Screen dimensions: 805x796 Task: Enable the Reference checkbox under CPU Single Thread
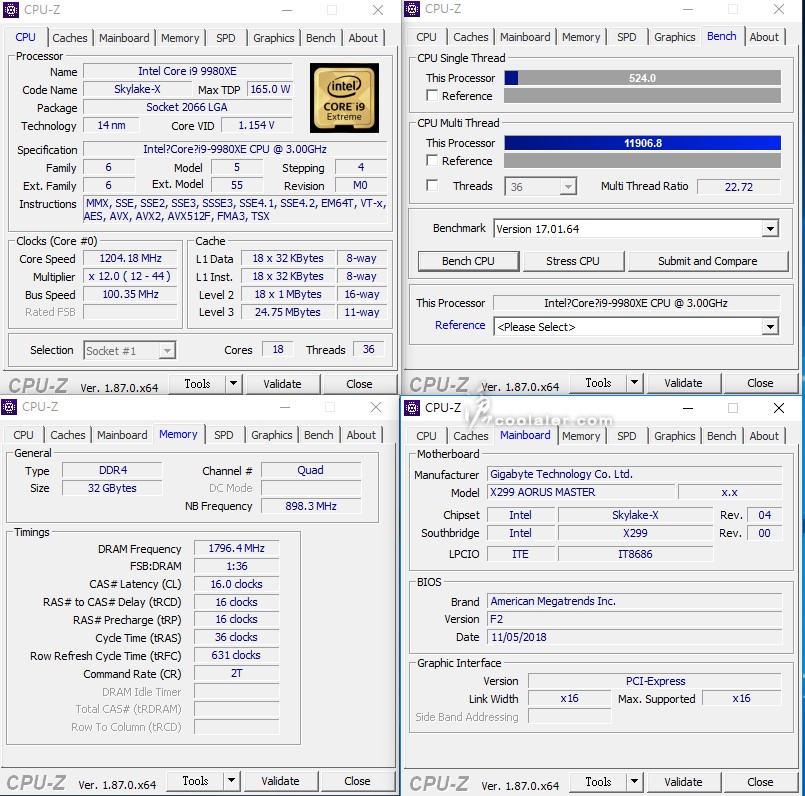click(432, 96)
